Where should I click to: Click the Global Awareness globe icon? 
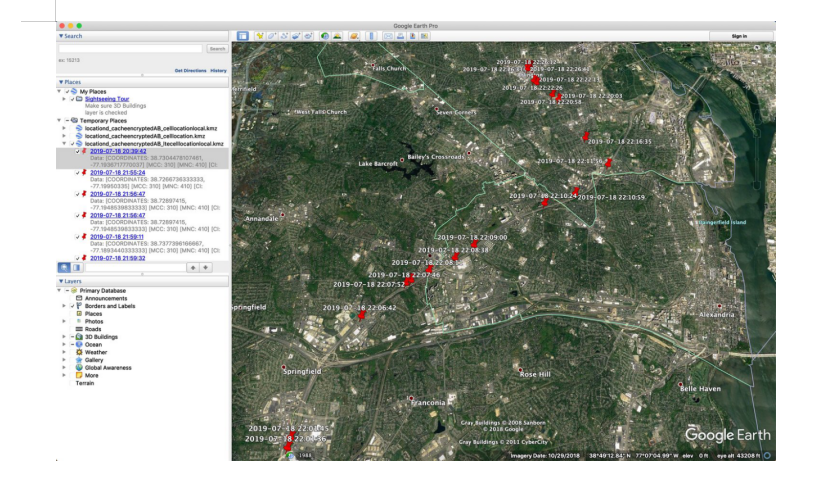[x=79, y=368]
